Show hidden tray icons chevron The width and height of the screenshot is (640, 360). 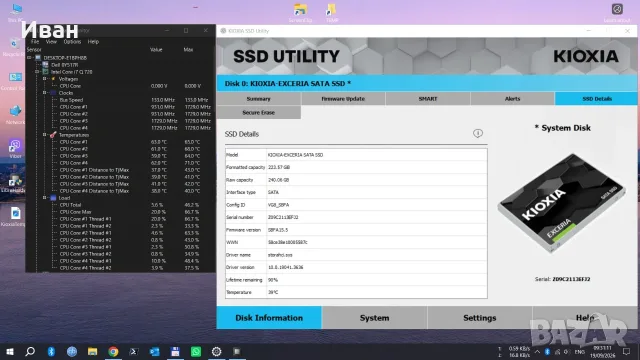537,351
